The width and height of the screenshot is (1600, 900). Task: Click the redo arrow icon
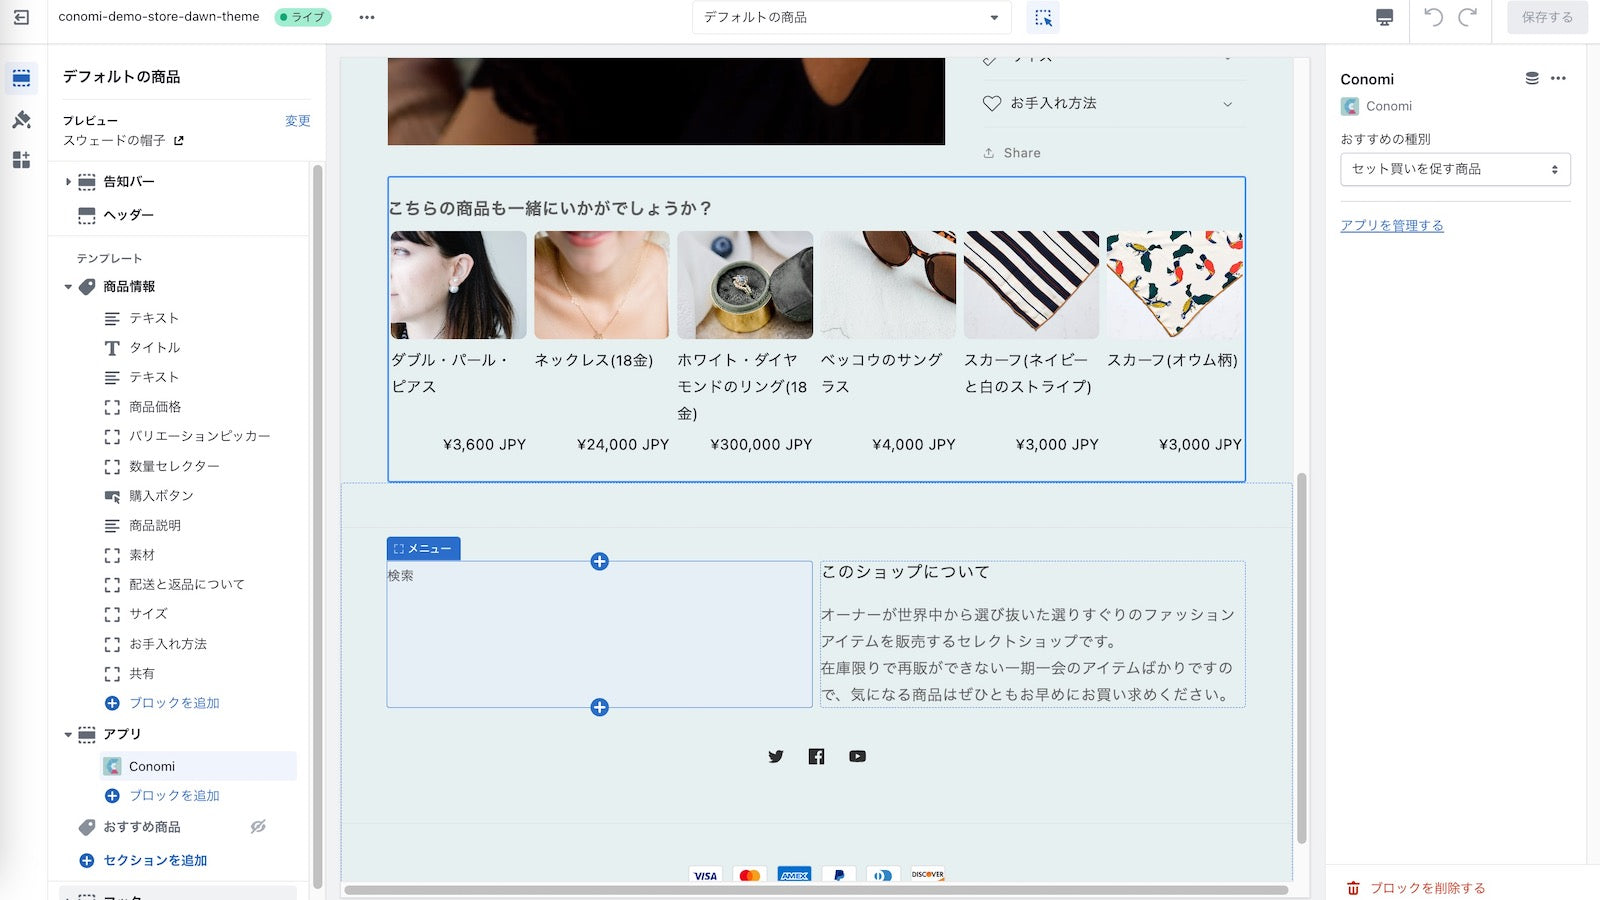(x=1467, y=17)
